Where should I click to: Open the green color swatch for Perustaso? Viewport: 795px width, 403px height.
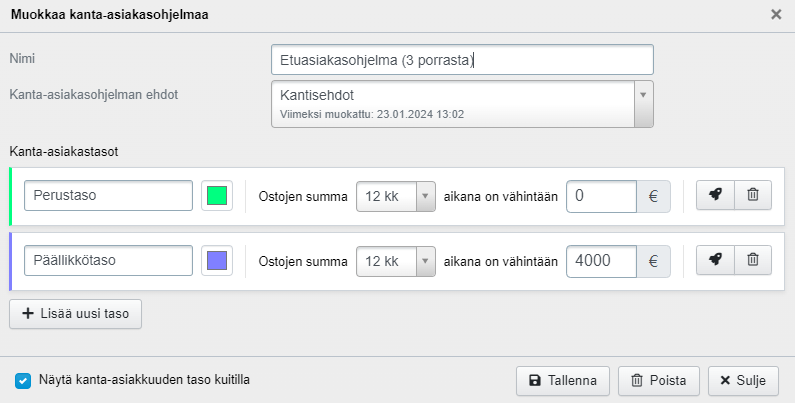[216, 196]
